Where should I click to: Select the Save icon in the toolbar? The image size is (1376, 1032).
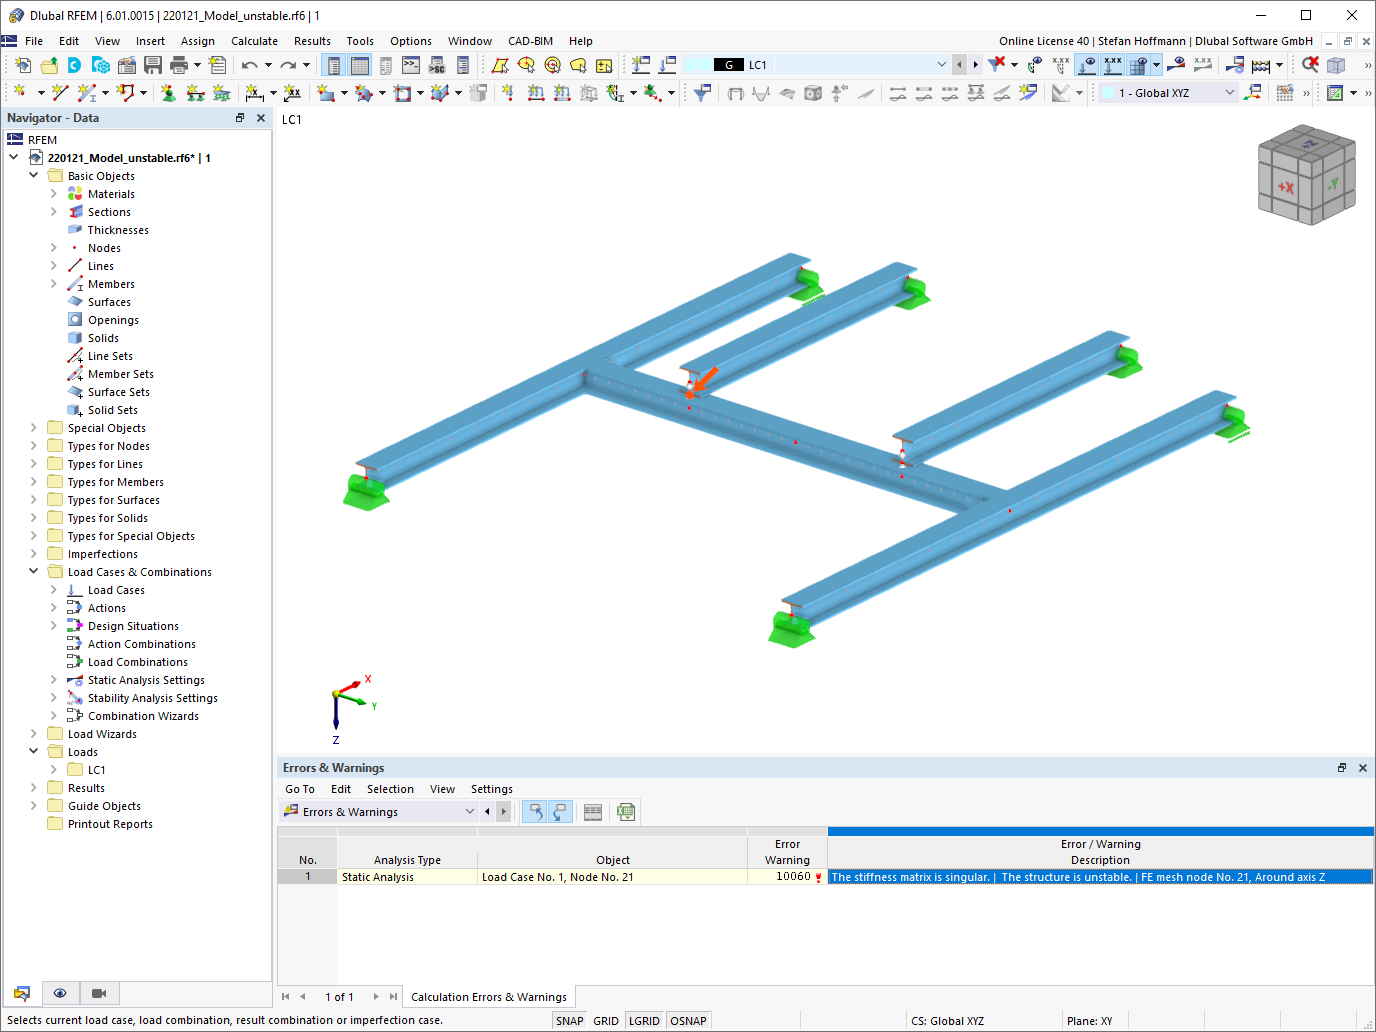pyautogui.click(x=152, y=64)
